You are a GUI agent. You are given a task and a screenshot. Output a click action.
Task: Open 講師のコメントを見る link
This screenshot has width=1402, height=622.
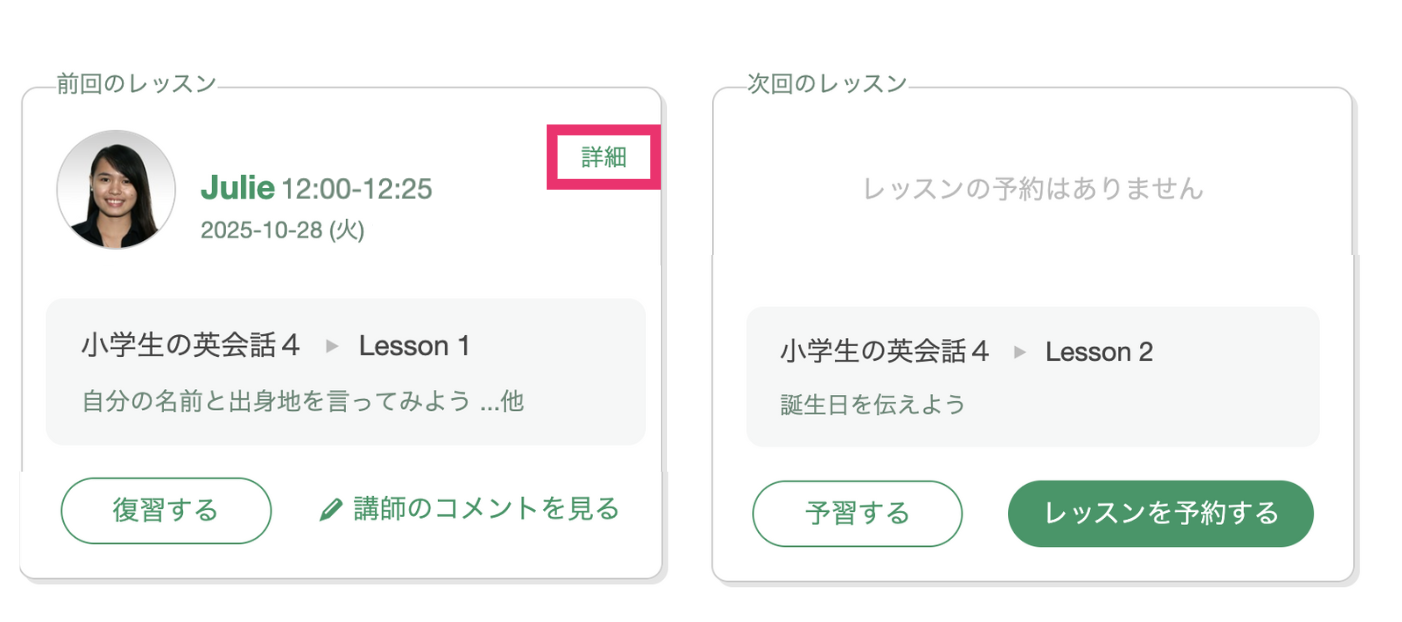486,509
